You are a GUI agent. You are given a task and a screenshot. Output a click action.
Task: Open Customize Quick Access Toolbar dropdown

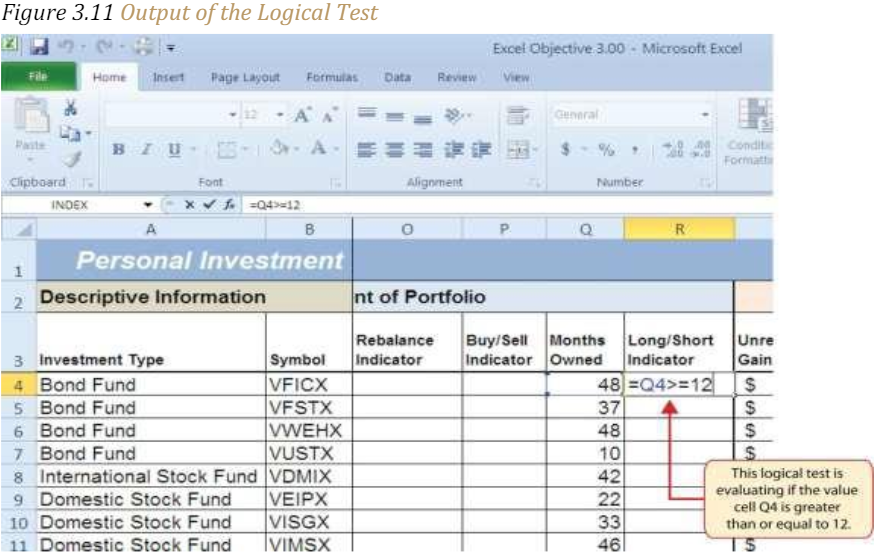click(x=171, y=48)
